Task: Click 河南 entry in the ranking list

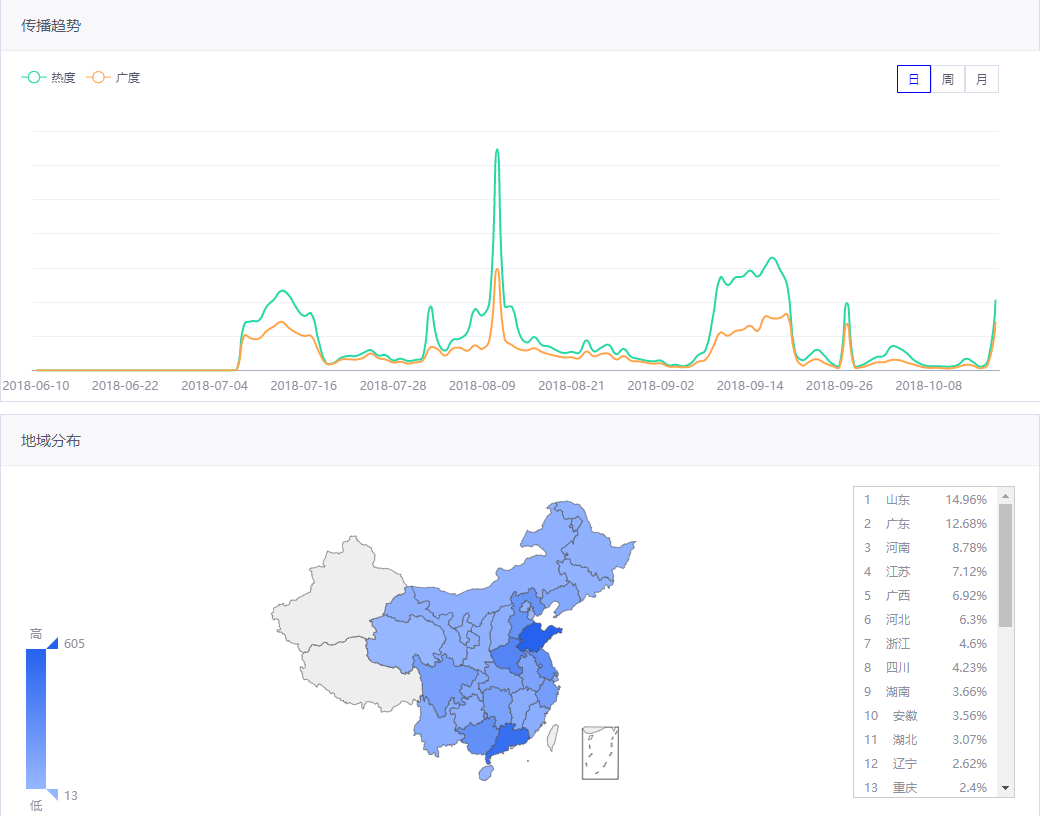Action: pos(925,547)
